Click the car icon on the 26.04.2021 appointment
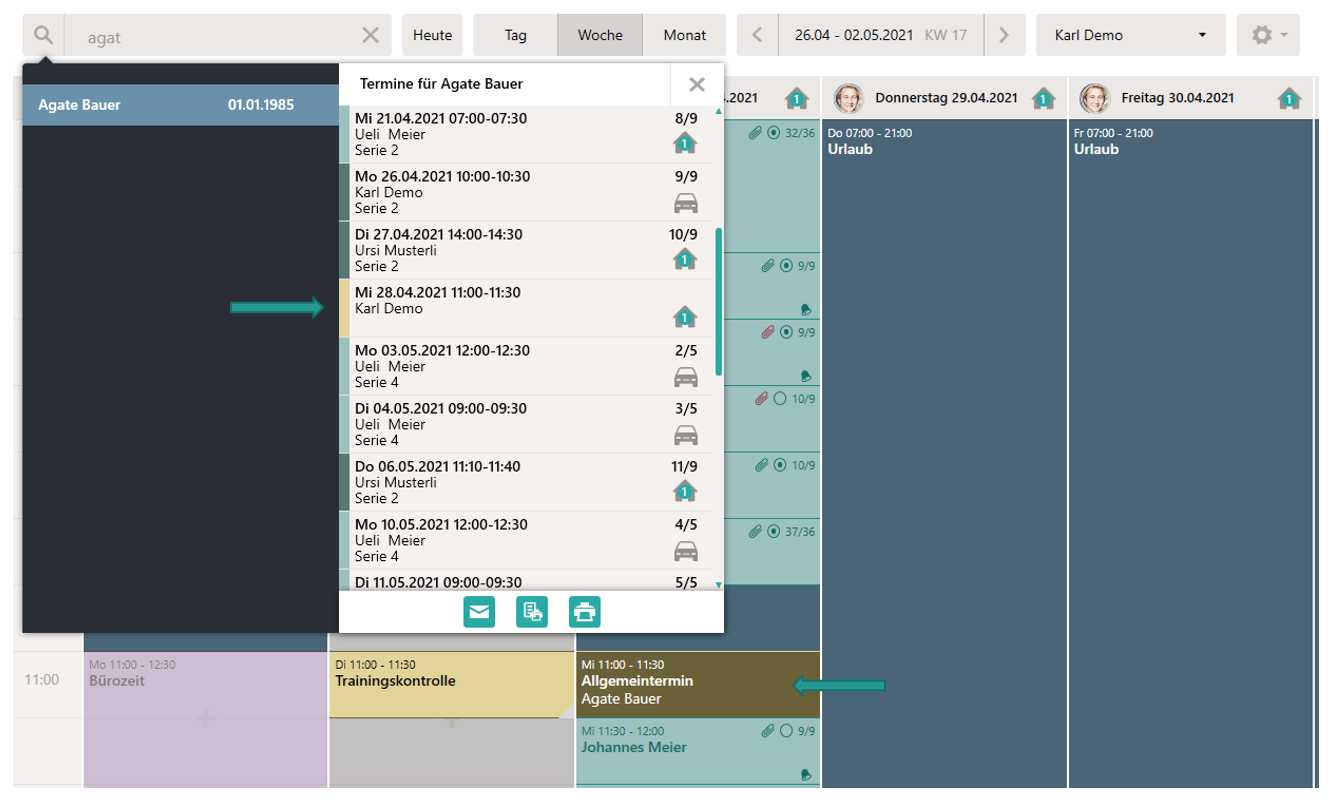 685,203
